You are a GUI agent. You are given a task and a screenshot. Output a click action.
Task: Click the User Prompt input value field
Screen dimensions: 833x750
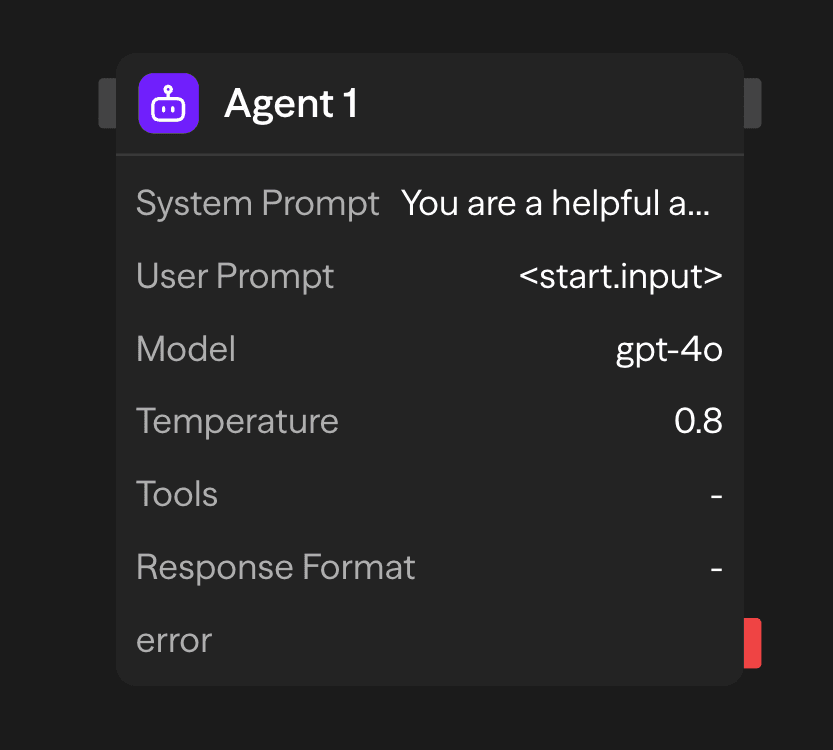coord(622,276)
